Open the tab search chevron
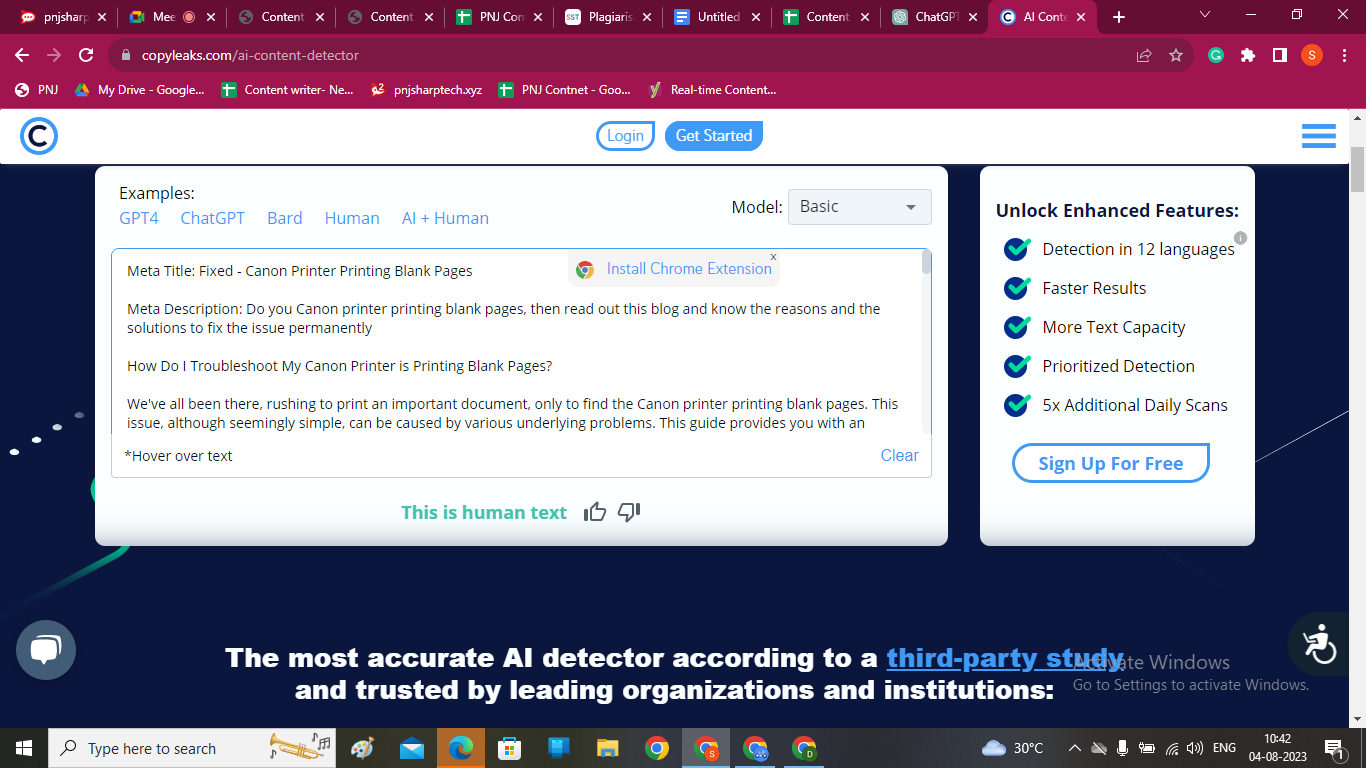1366x768 pixels. 1205,15
